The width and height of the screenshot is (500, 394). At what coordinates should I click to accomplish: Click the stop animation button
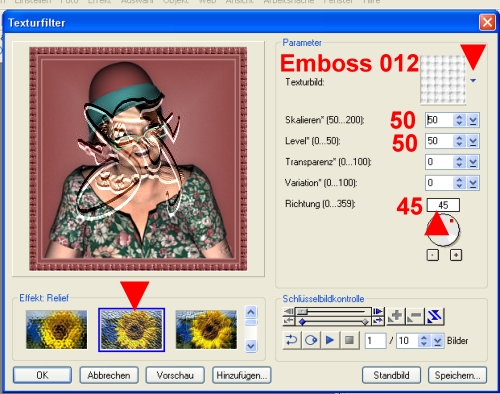(x=350, y=340)
